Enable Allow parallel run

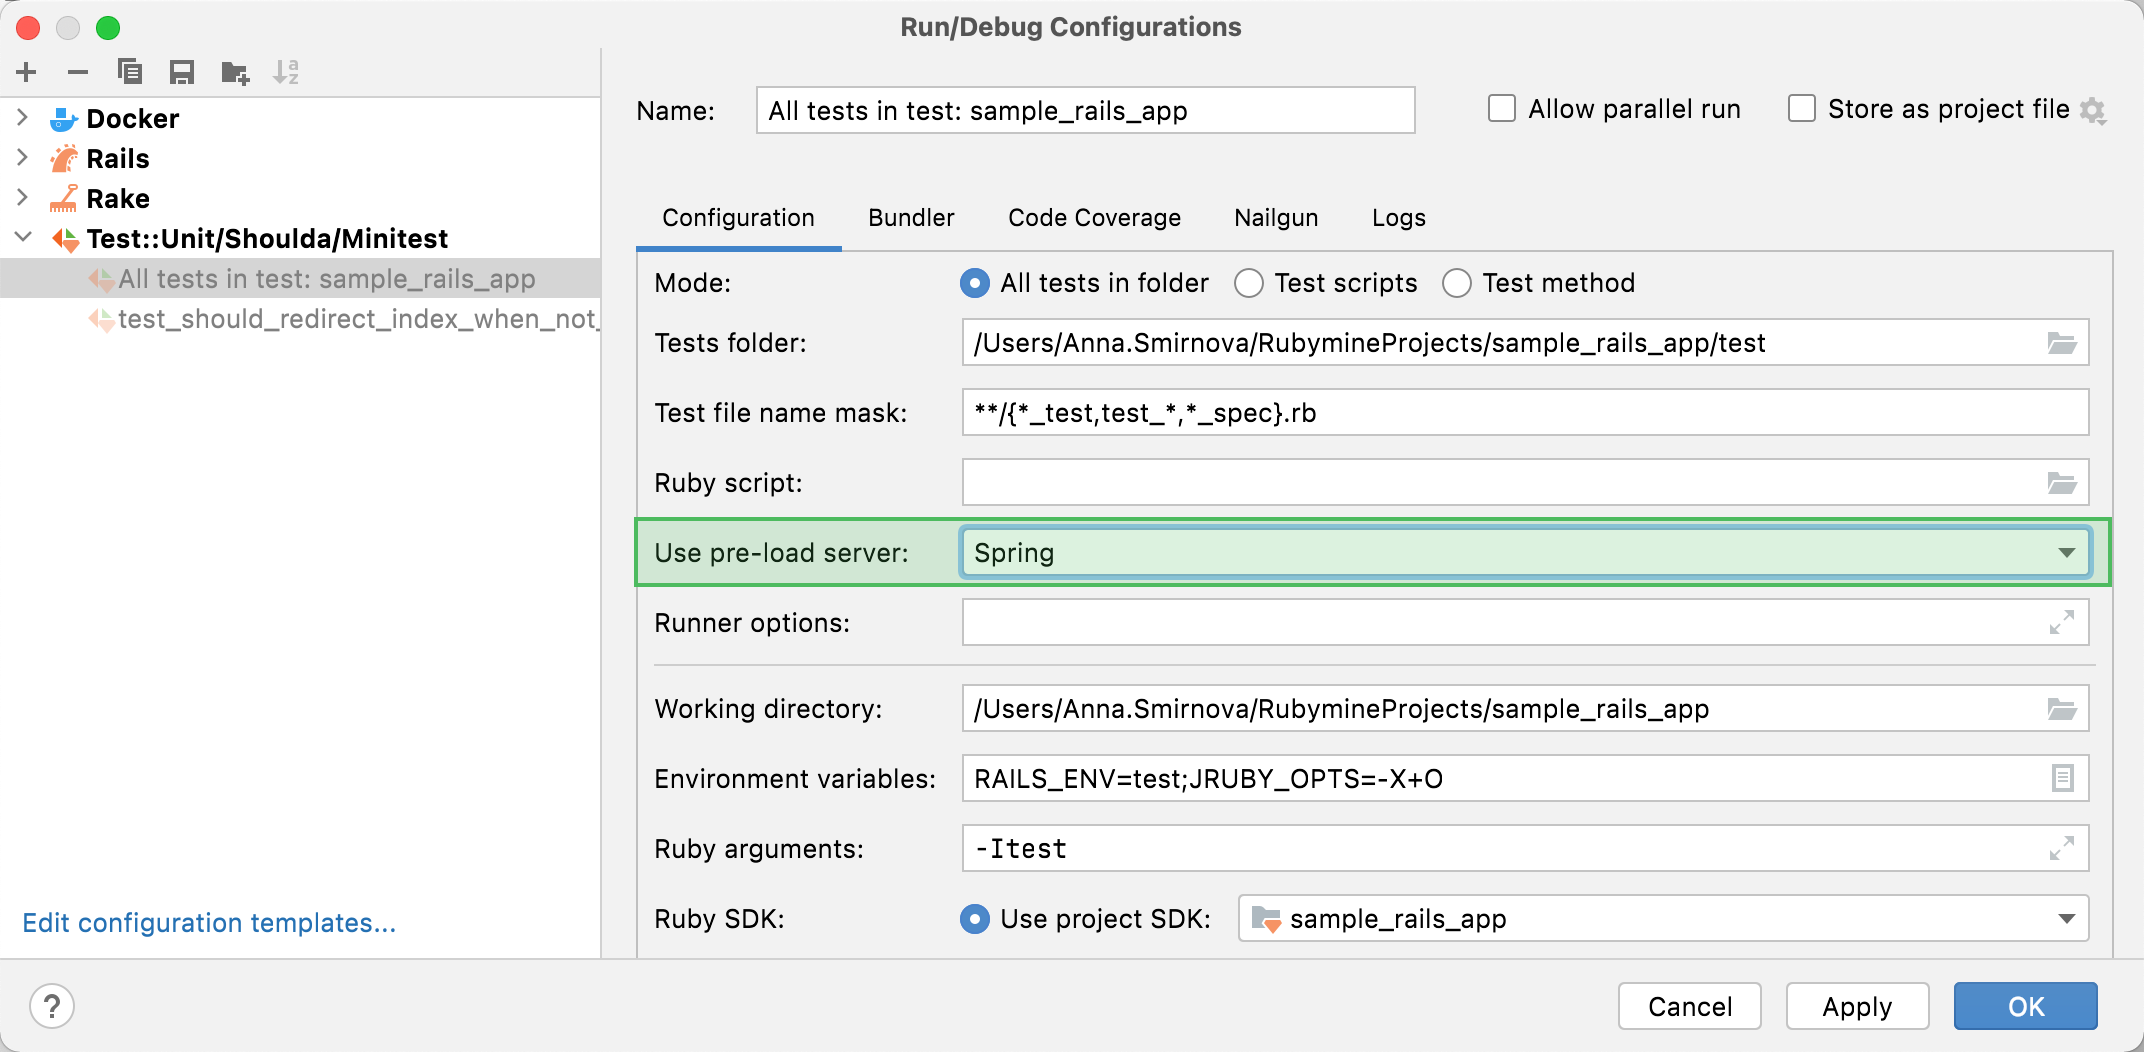coord(1502,108)
